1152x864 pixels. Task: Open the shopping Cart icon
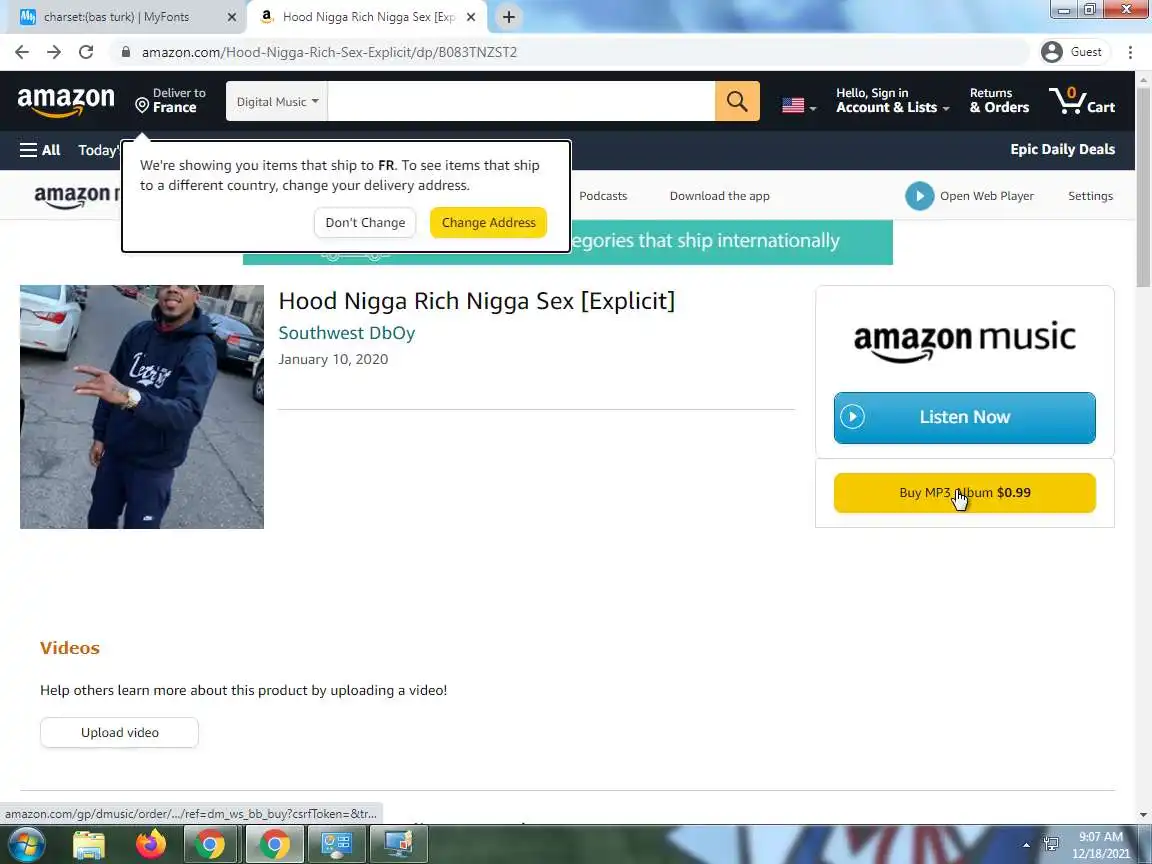click(1081, 101)
